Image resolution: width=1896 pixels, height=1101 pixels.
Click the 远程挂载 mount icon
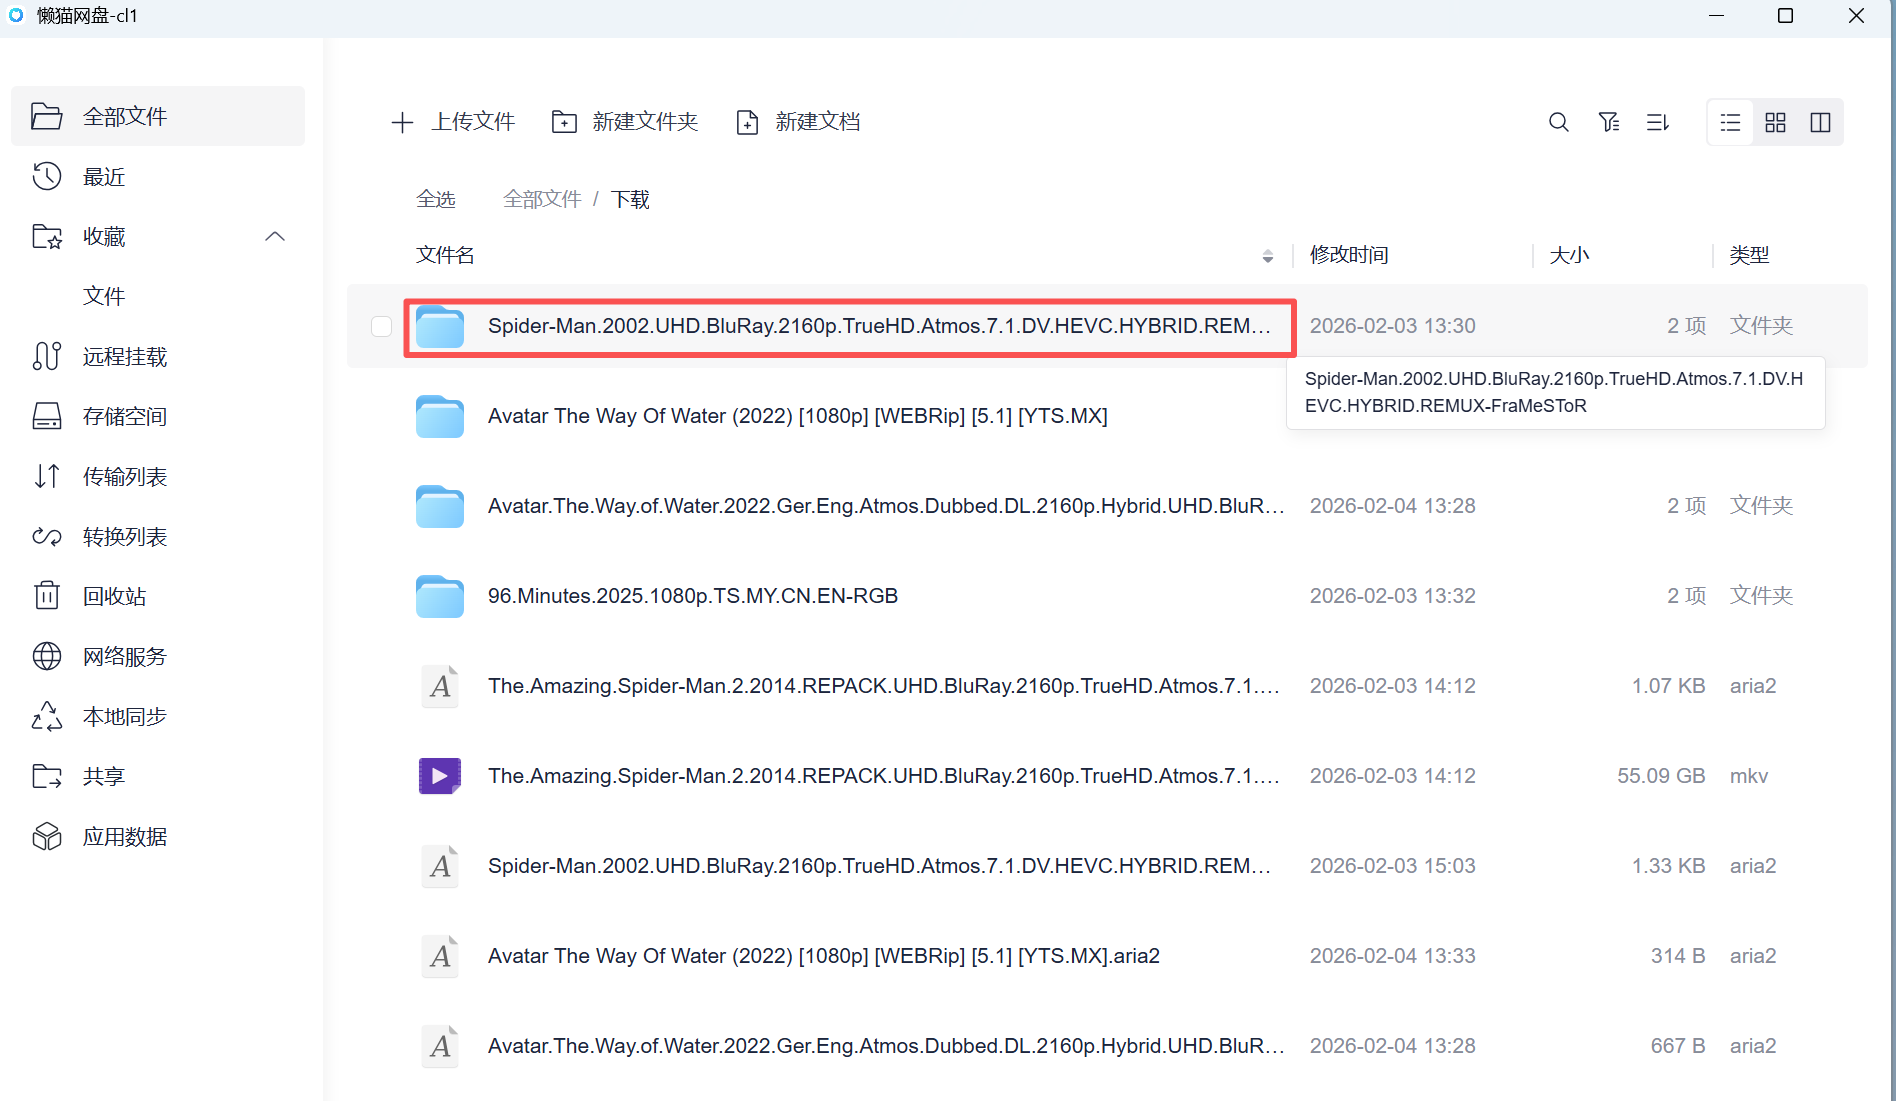(47, 357)
